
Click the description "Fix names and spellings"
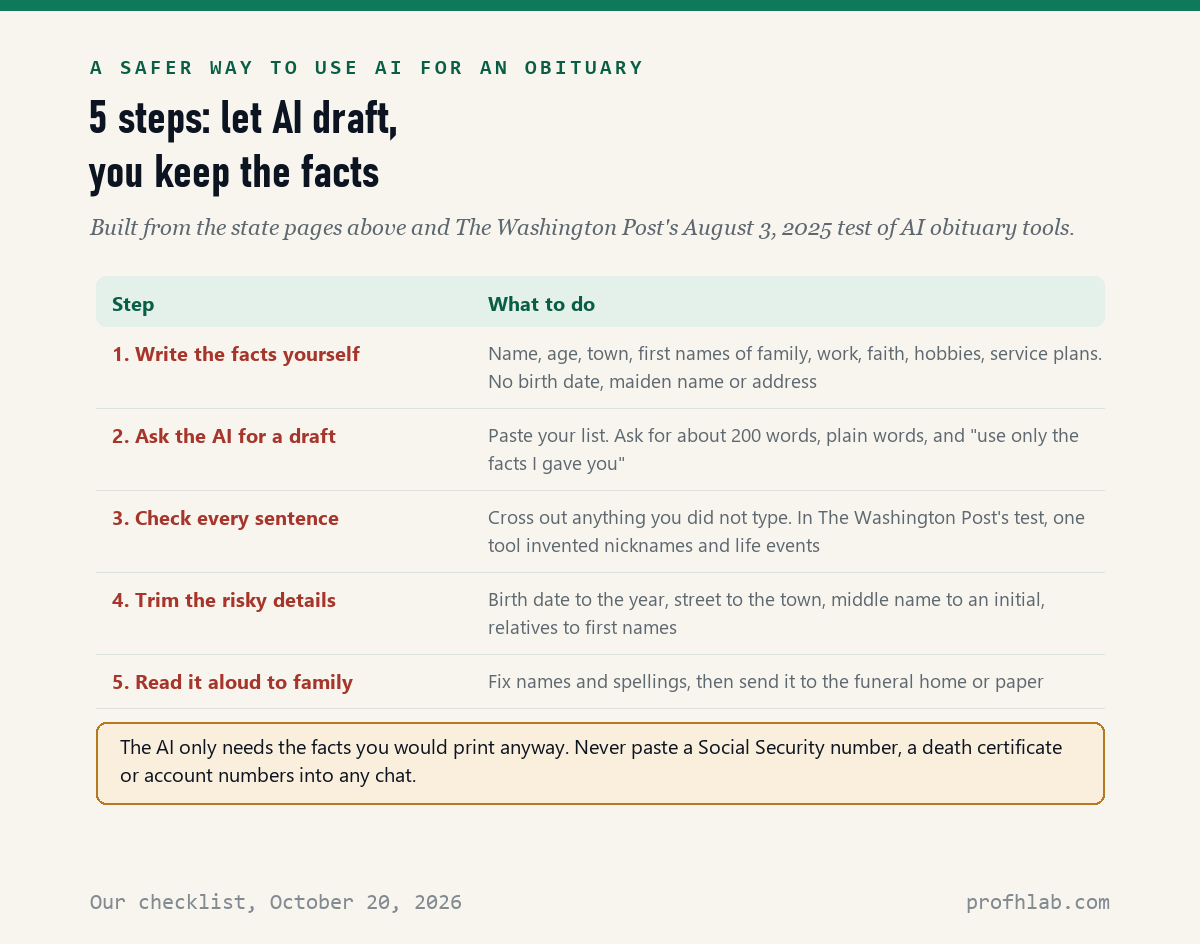point(765,682)
